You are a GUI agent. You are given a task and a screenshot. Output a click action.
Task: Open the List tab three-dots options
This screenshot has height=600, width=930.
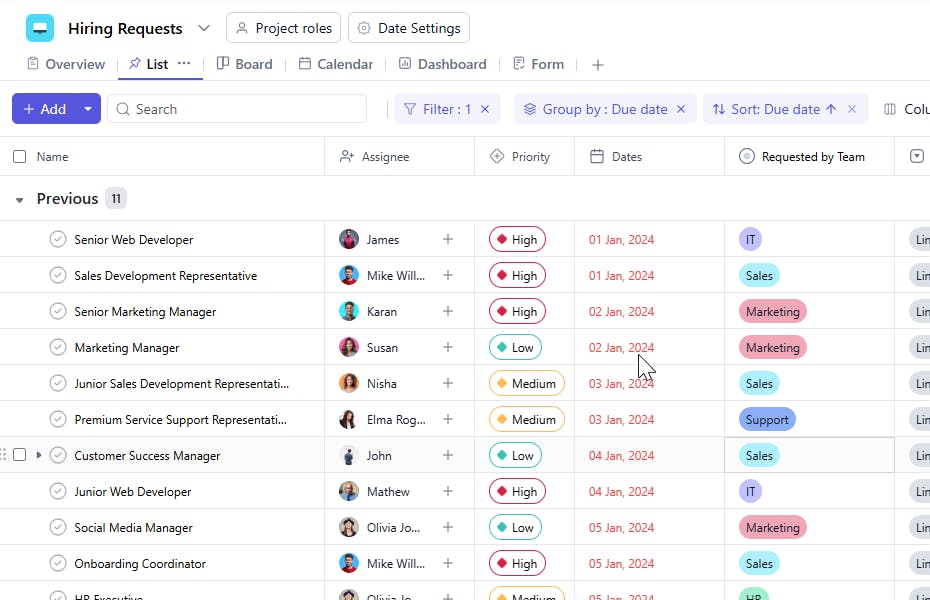point(184,63)
